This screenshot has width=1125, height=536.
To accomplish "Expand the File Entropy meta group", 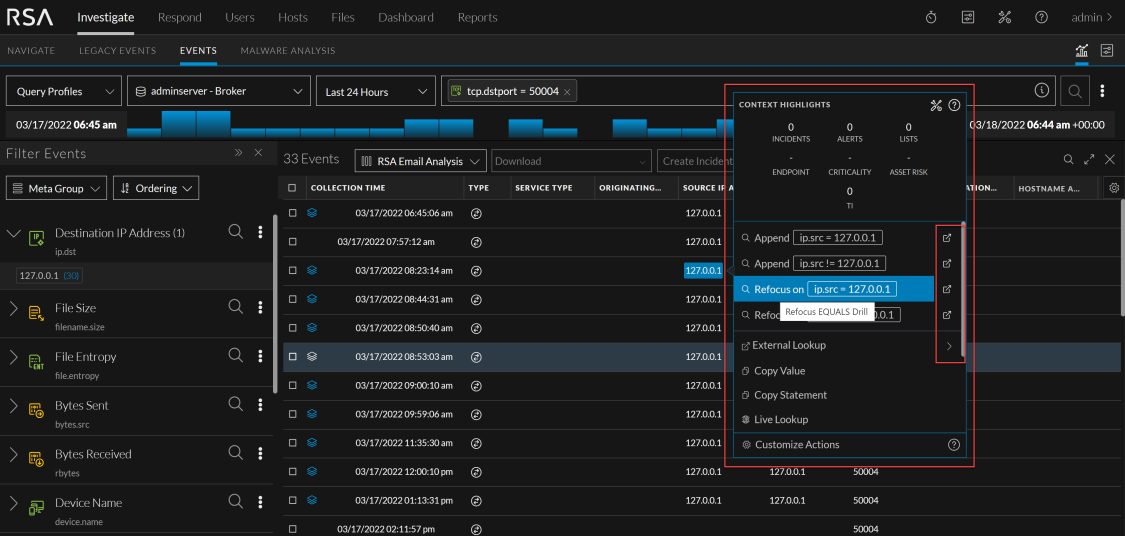I will [14, 357].
